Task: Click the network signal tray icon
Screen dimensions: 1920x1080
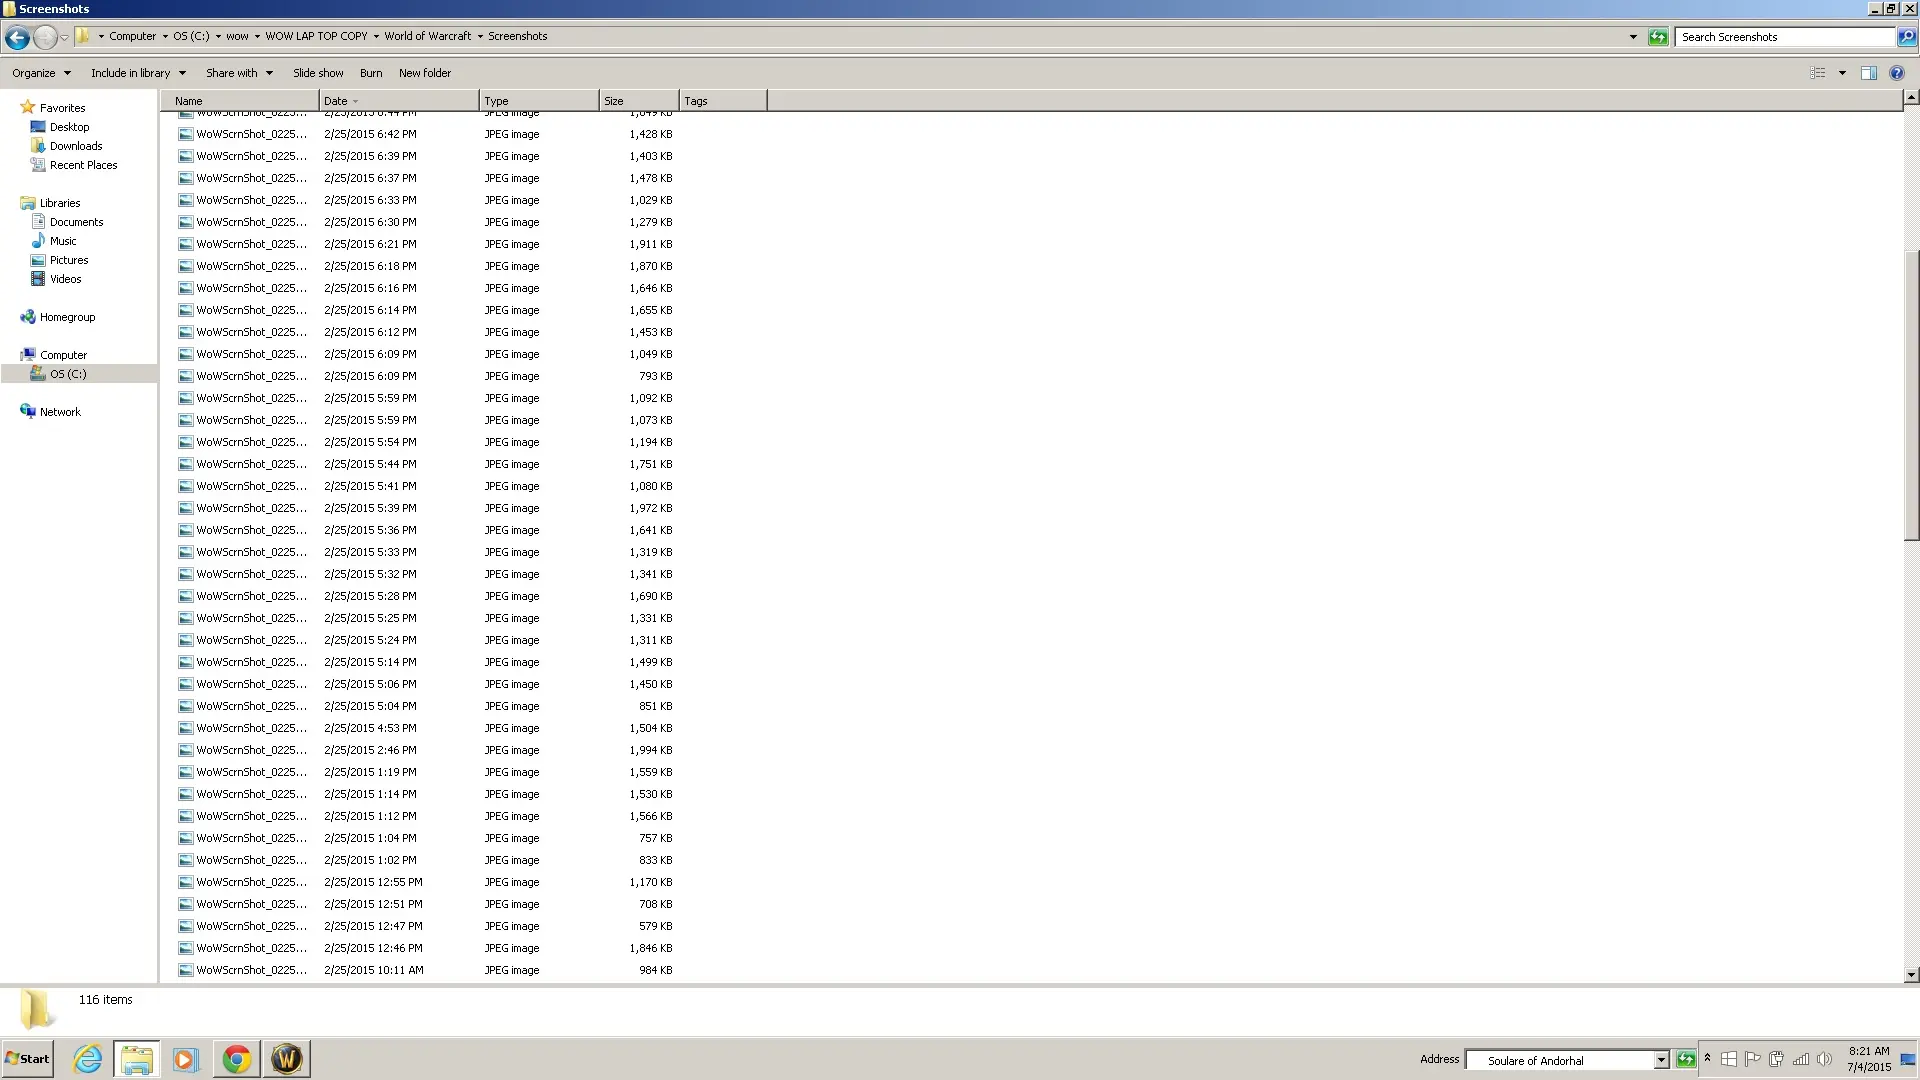Action: 1801,1059
